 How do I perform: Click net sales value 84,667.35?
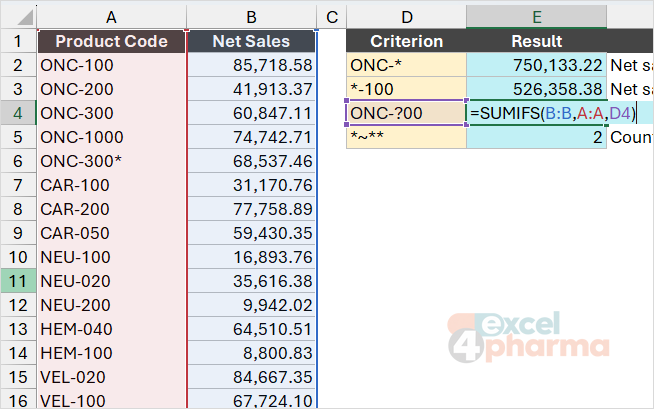point(252,377)
